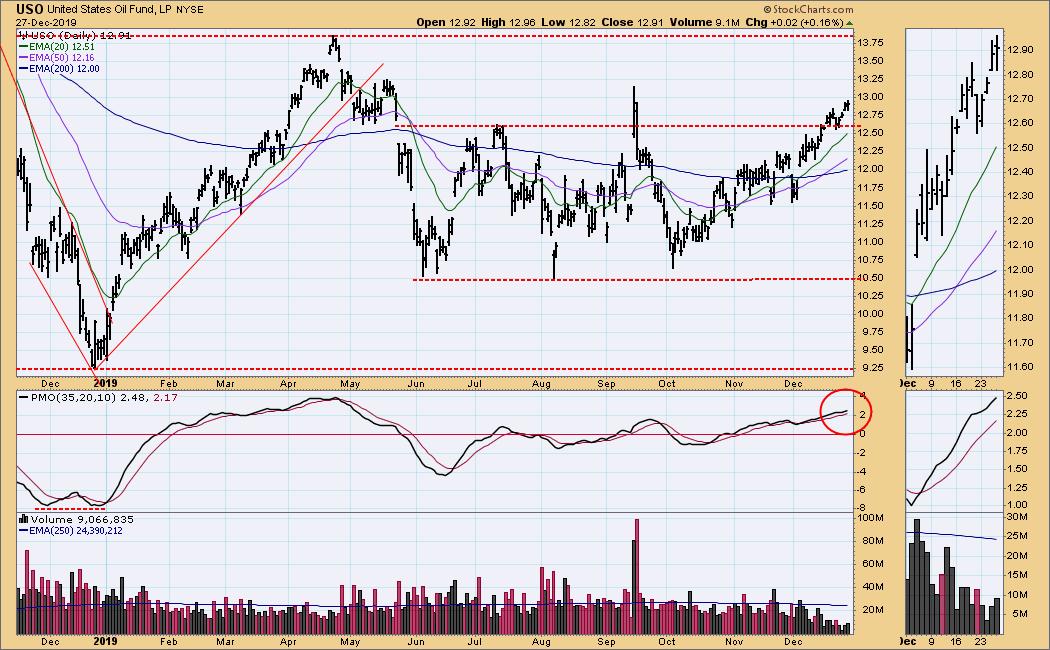
Task: Click the 2019 label on price time axis
Action: tap(106, 381)
